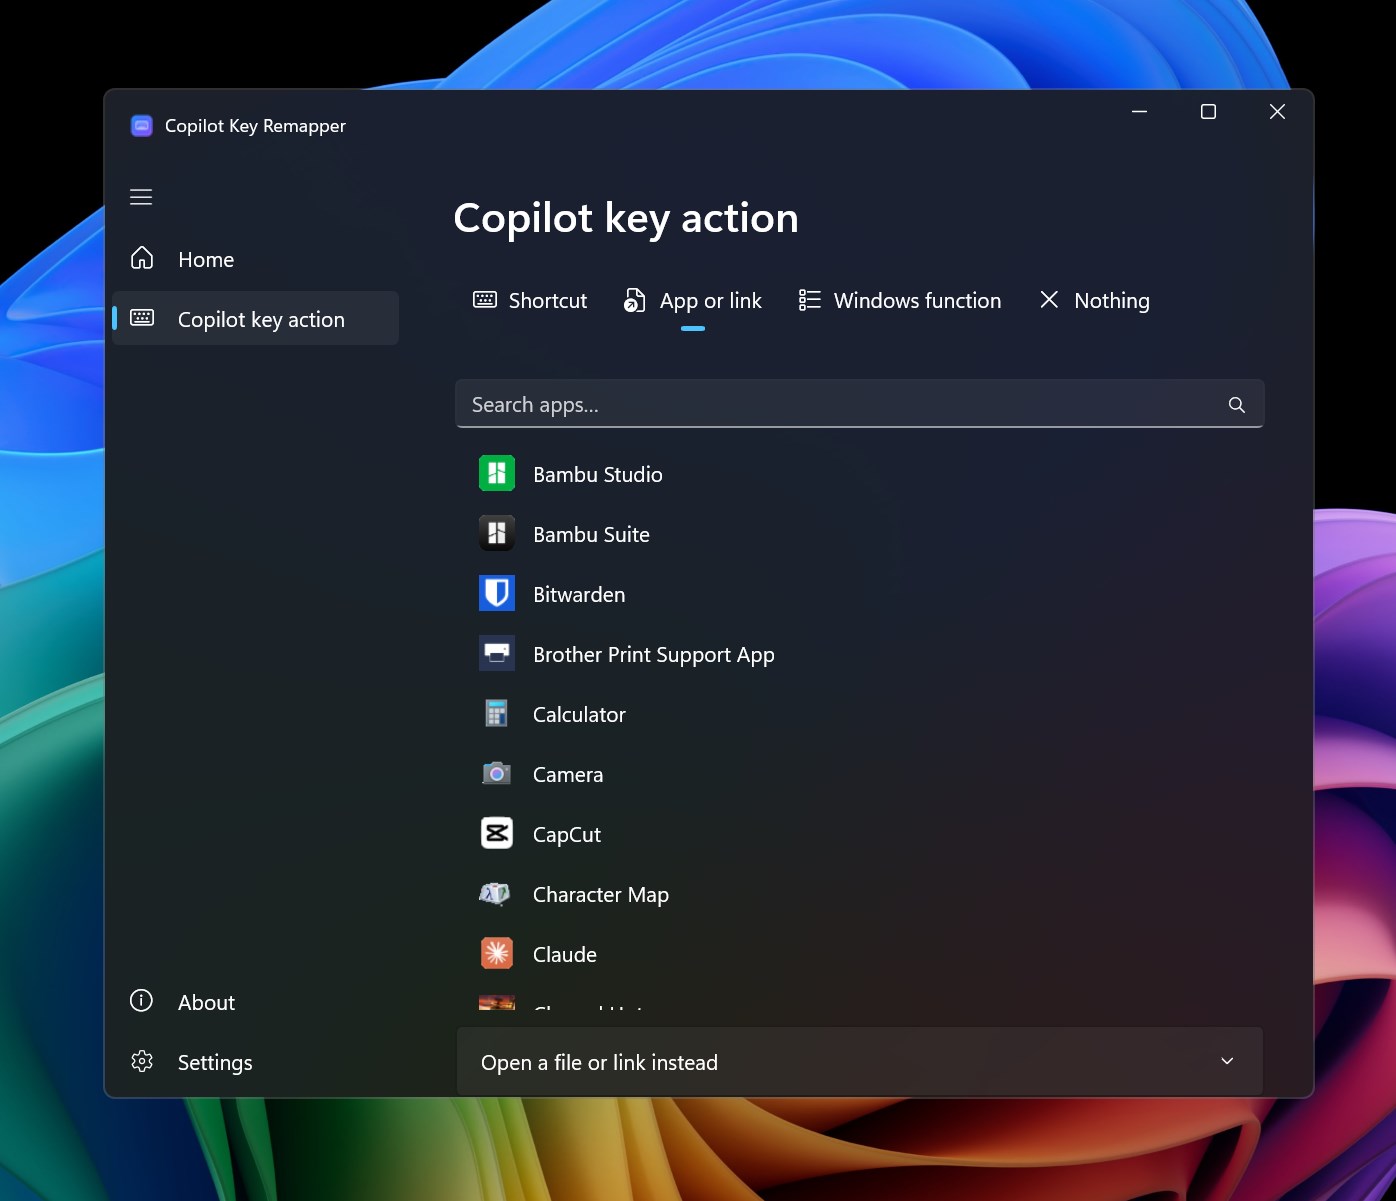1396x1201 pixels.
Task: Choose Brother Print Support App from list
Action: (860, 654)
